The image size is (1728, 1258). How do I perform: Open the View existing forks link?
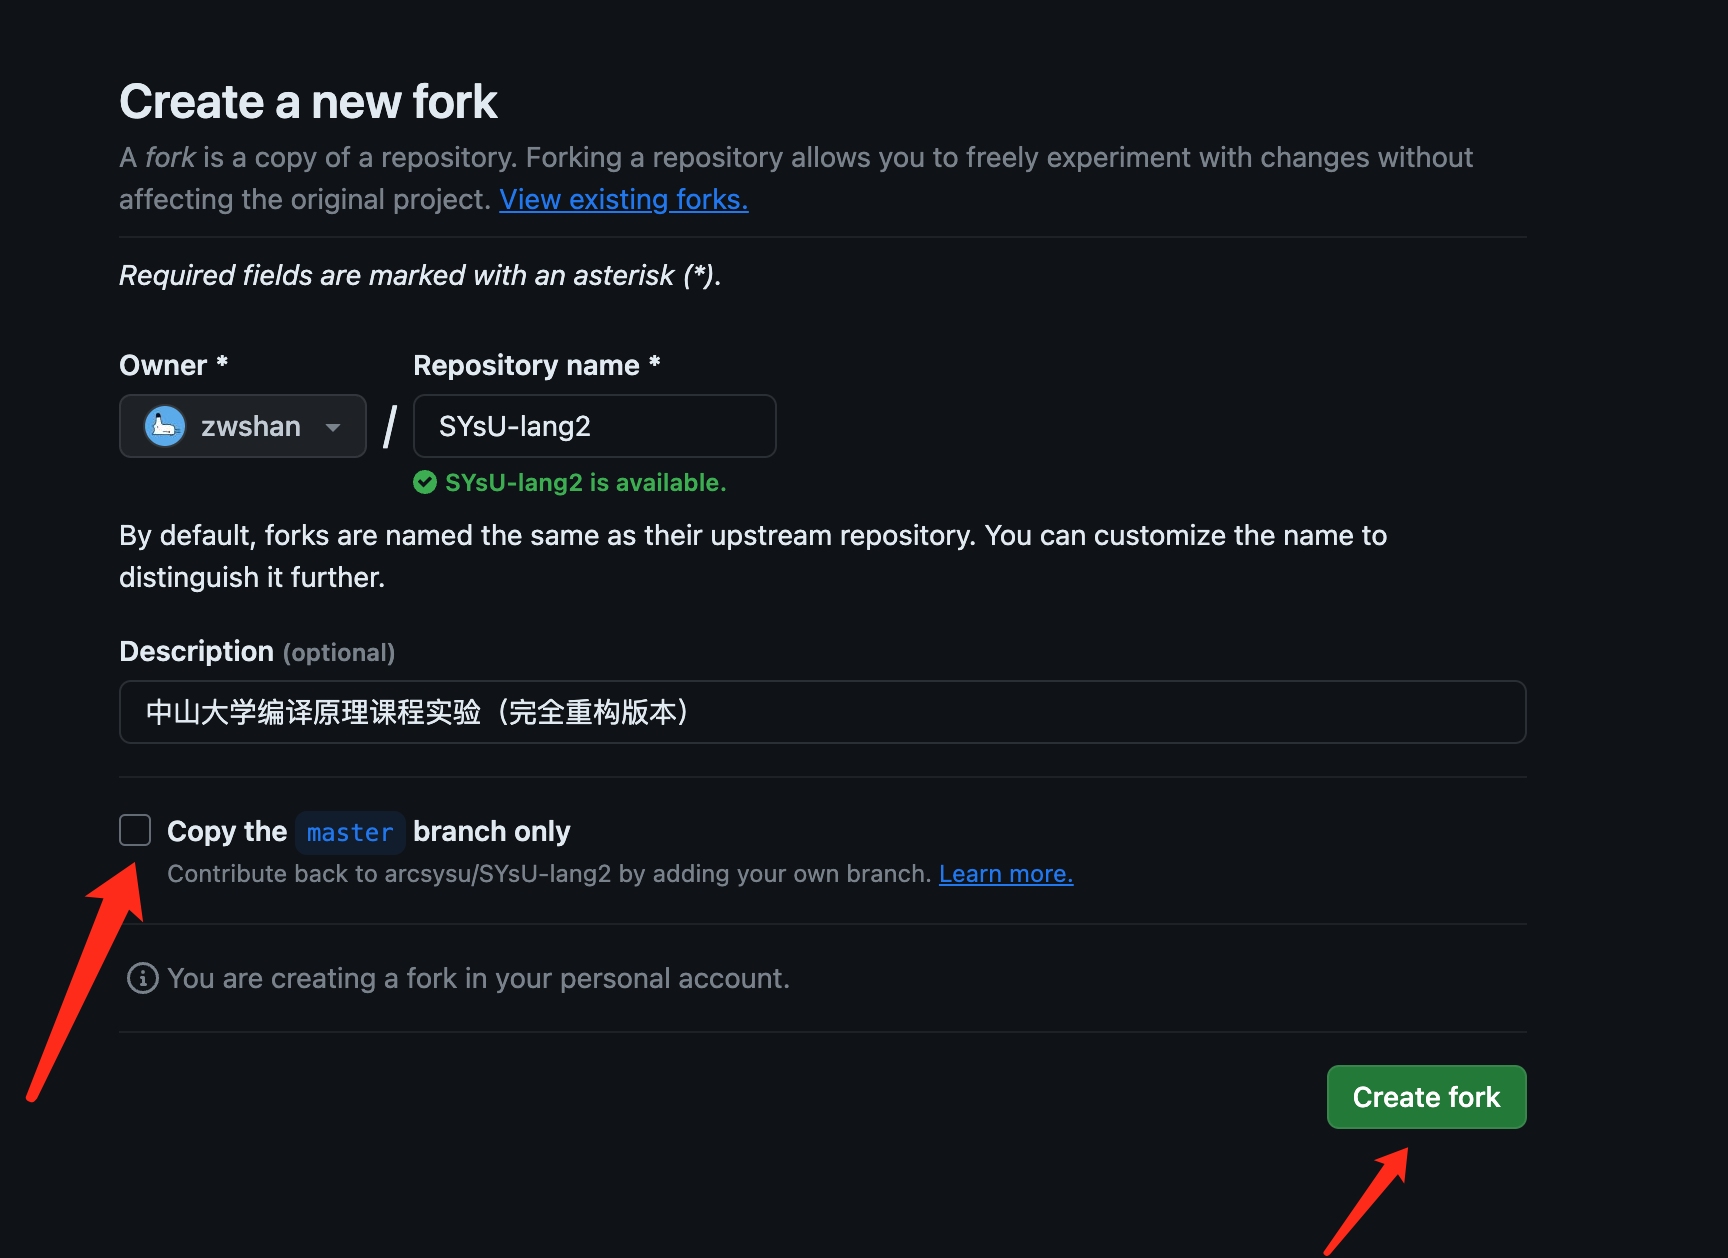622,199
